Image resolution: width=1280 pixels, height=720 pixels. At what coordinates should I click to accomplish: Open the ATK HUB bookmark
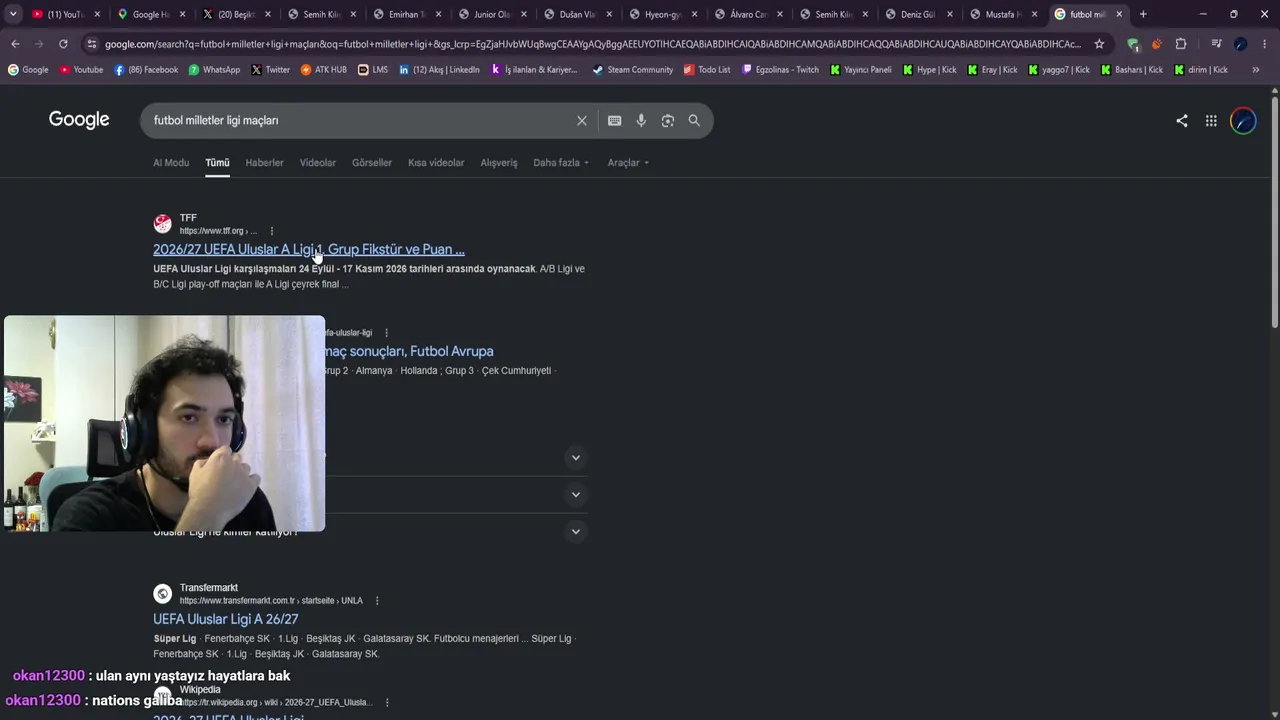pyautogui.click(x=323, y=70)
